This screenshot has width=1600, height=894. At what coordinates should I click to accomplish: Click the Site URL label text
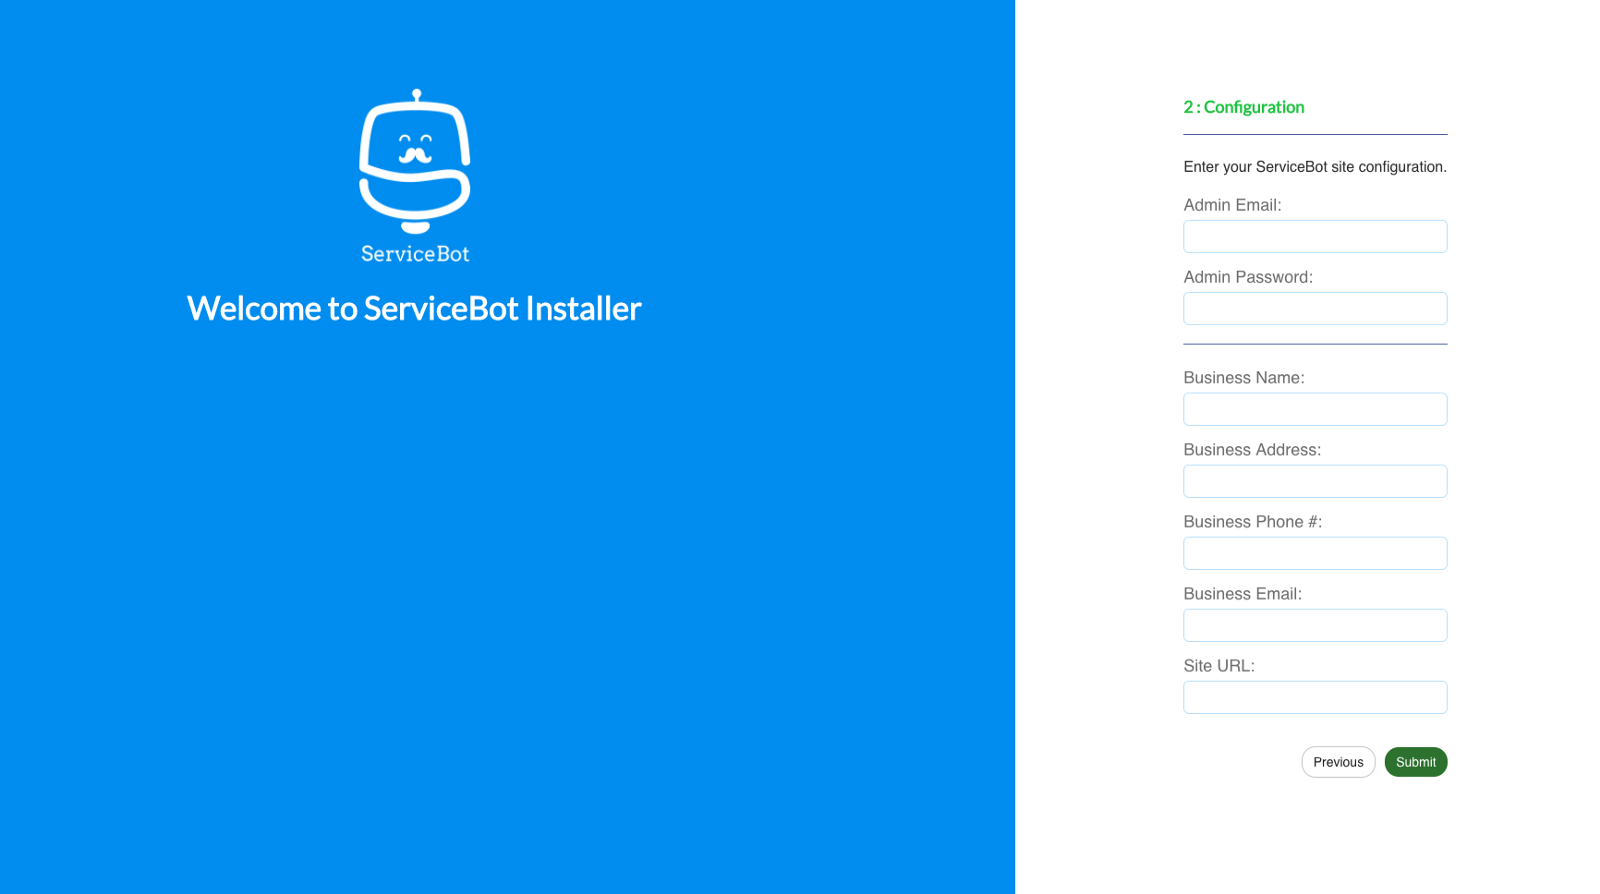[x=1219, y=666]
